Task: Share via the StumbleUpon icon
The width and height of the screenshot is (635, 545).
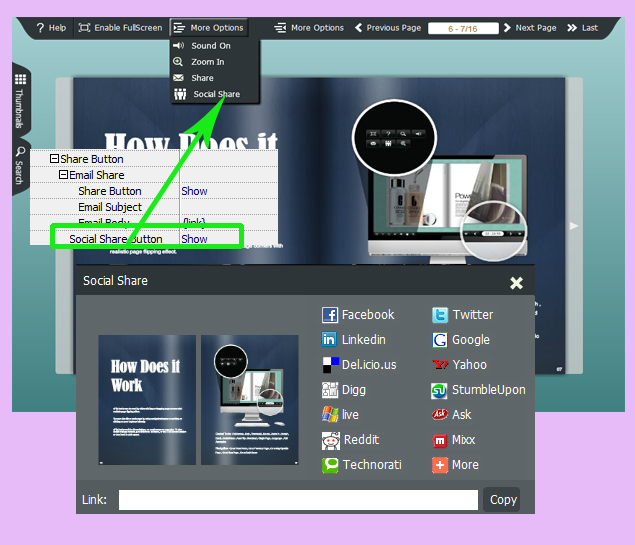Action: pyautogui.click(x=439, y=391)
